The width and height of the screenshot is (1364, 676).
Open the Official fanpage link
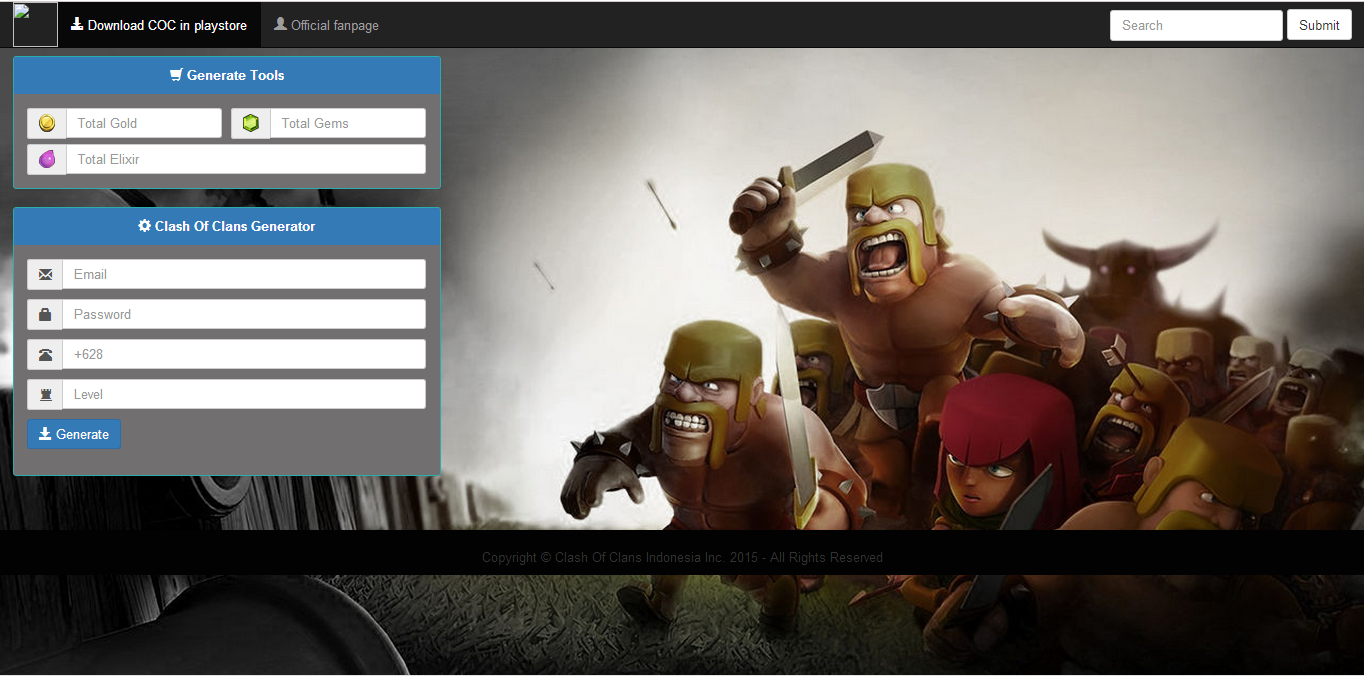click(327, 25)
